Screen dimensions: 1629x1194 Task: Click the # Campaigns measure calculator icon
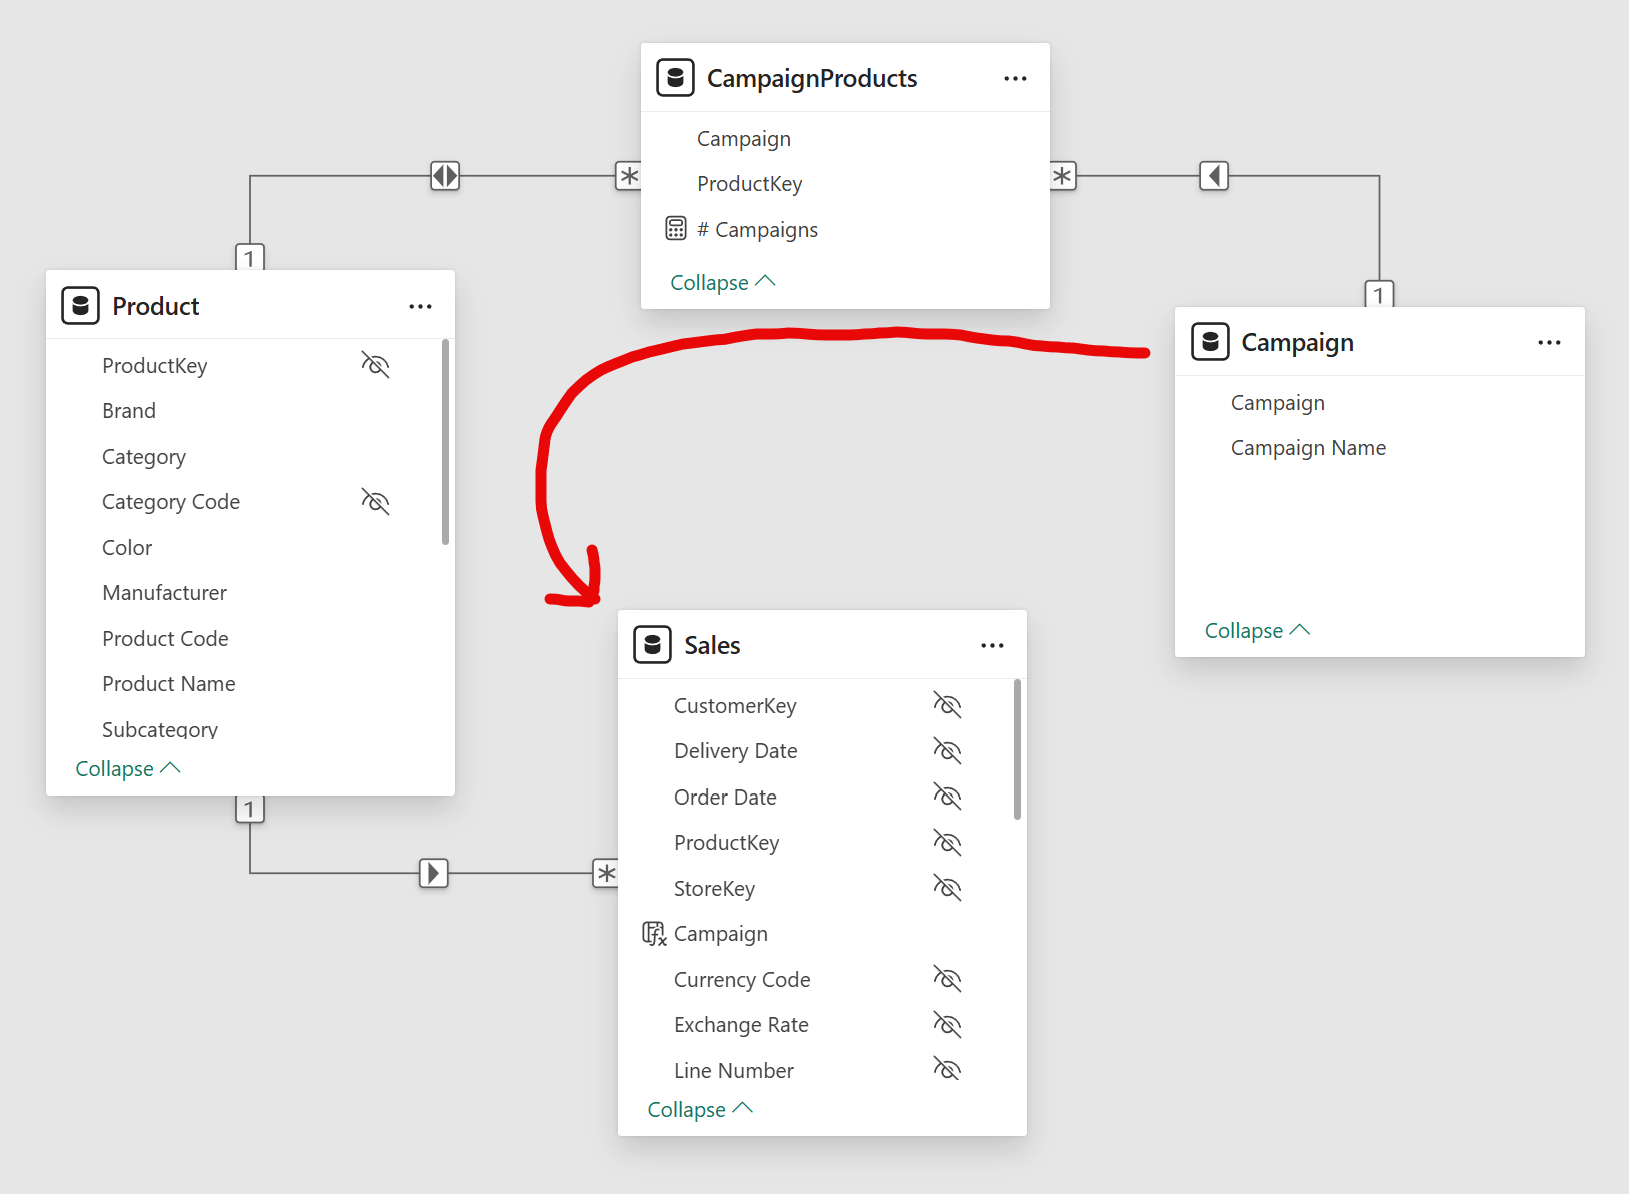[x=676, y=229]
